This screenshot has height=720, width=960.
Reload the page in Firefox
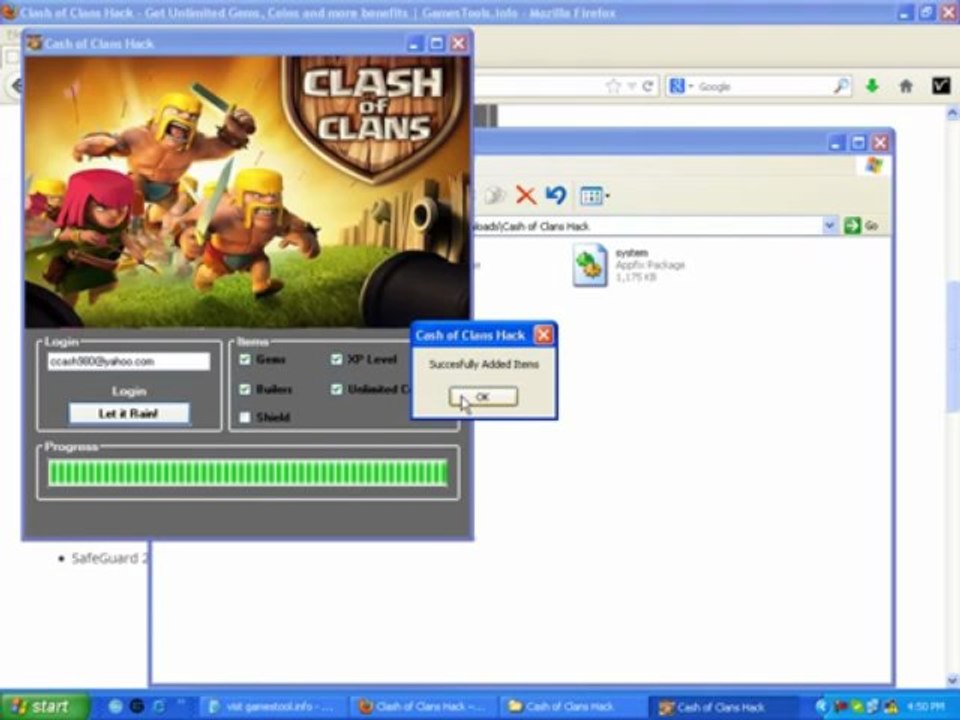[x=648, y=86]
